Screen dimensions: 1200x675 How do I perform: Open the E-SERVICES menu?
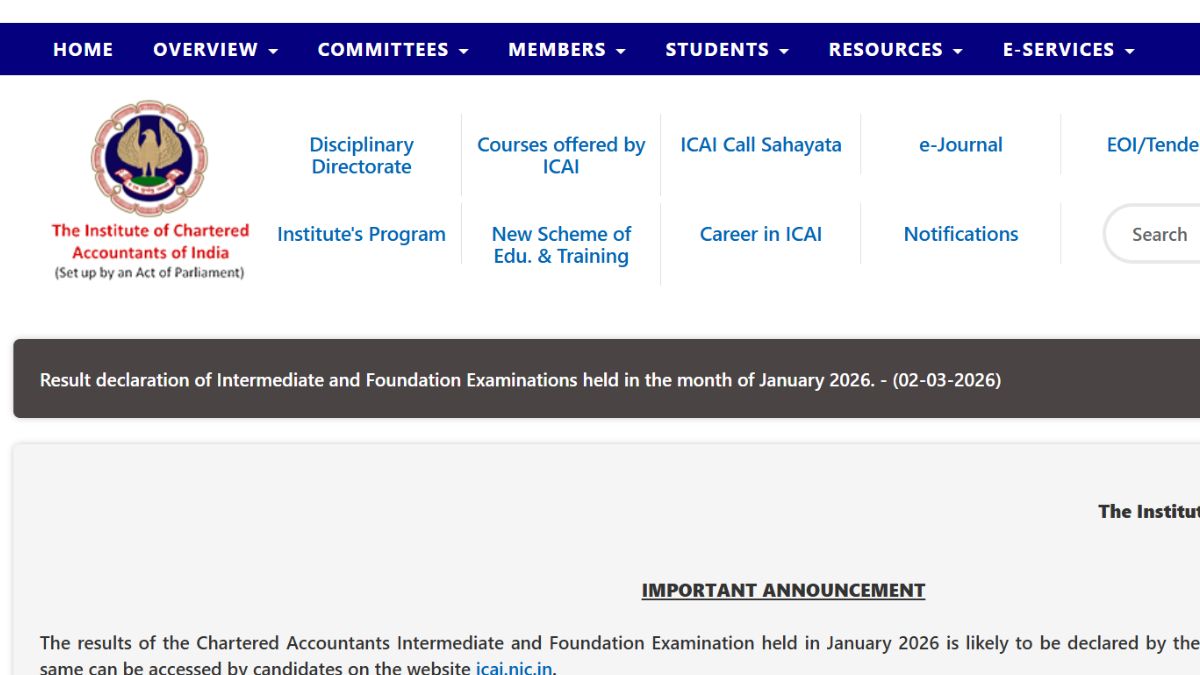coord(1068,50)
